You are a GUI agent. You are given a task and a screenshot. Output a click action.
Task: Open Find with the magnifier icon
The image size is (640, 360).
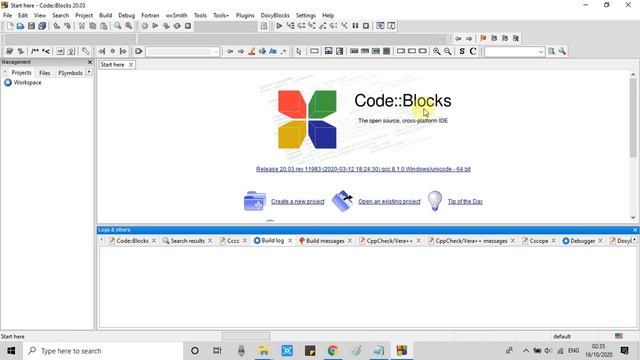118,26
